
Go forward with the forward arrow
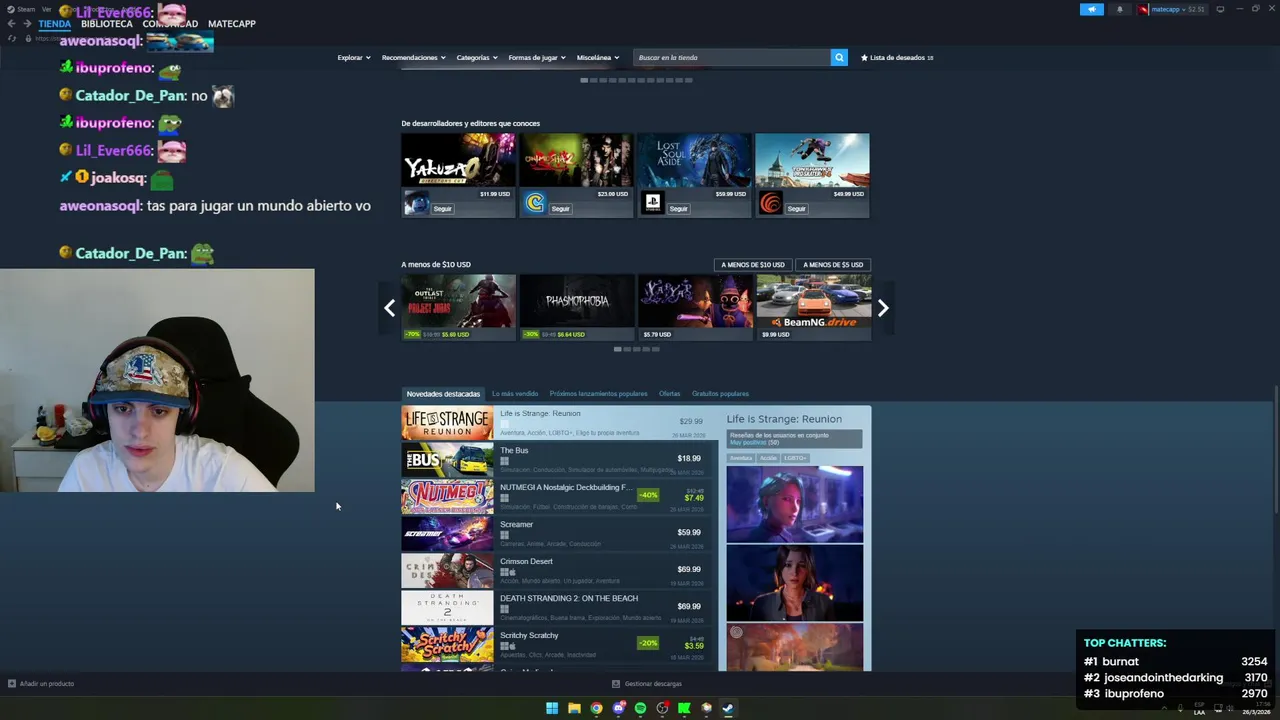point(27,23)
